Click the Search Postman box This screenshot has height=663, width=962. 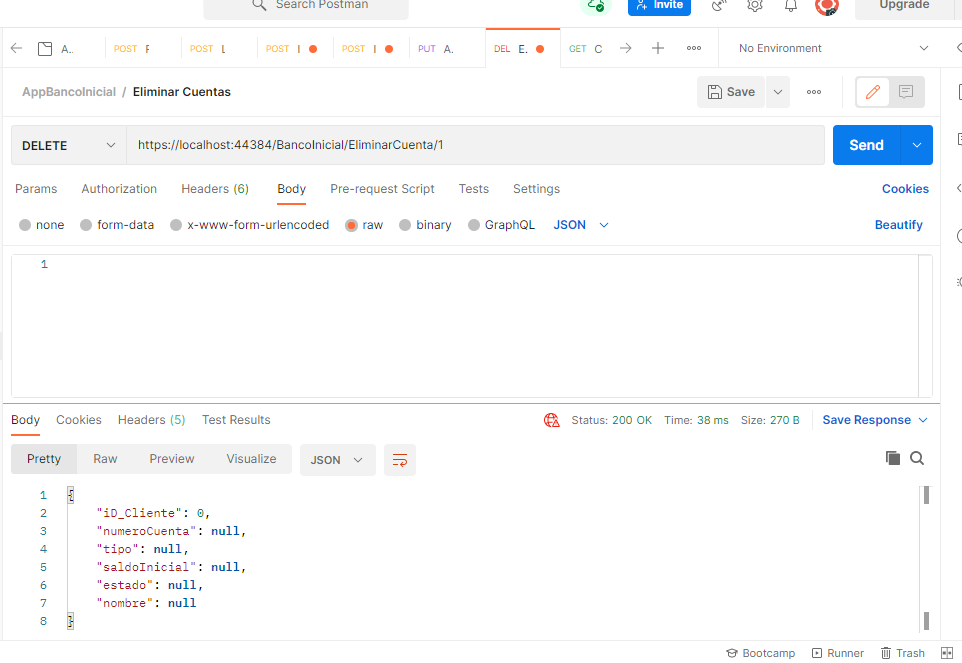pyautogui.click(x=306, y=6)
